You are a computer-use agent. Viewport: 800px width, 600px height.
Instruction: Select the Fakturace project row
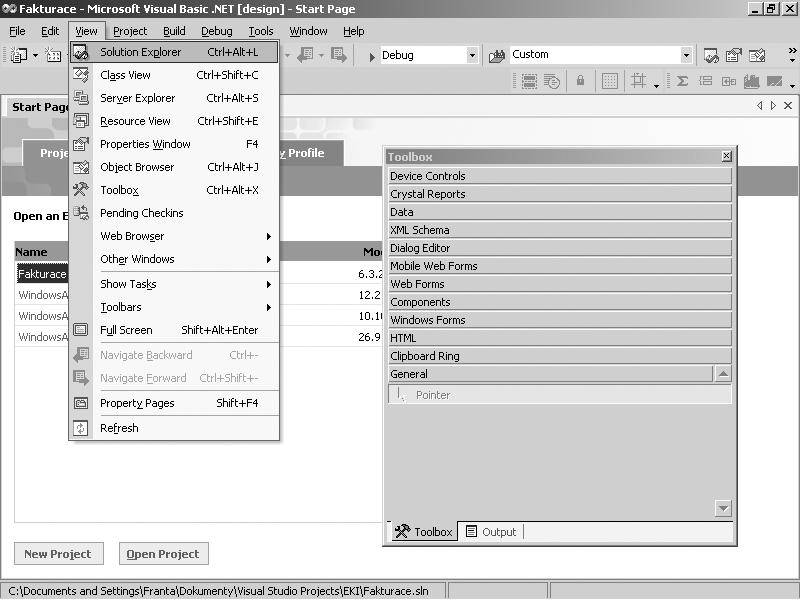(x=42, y=274)
